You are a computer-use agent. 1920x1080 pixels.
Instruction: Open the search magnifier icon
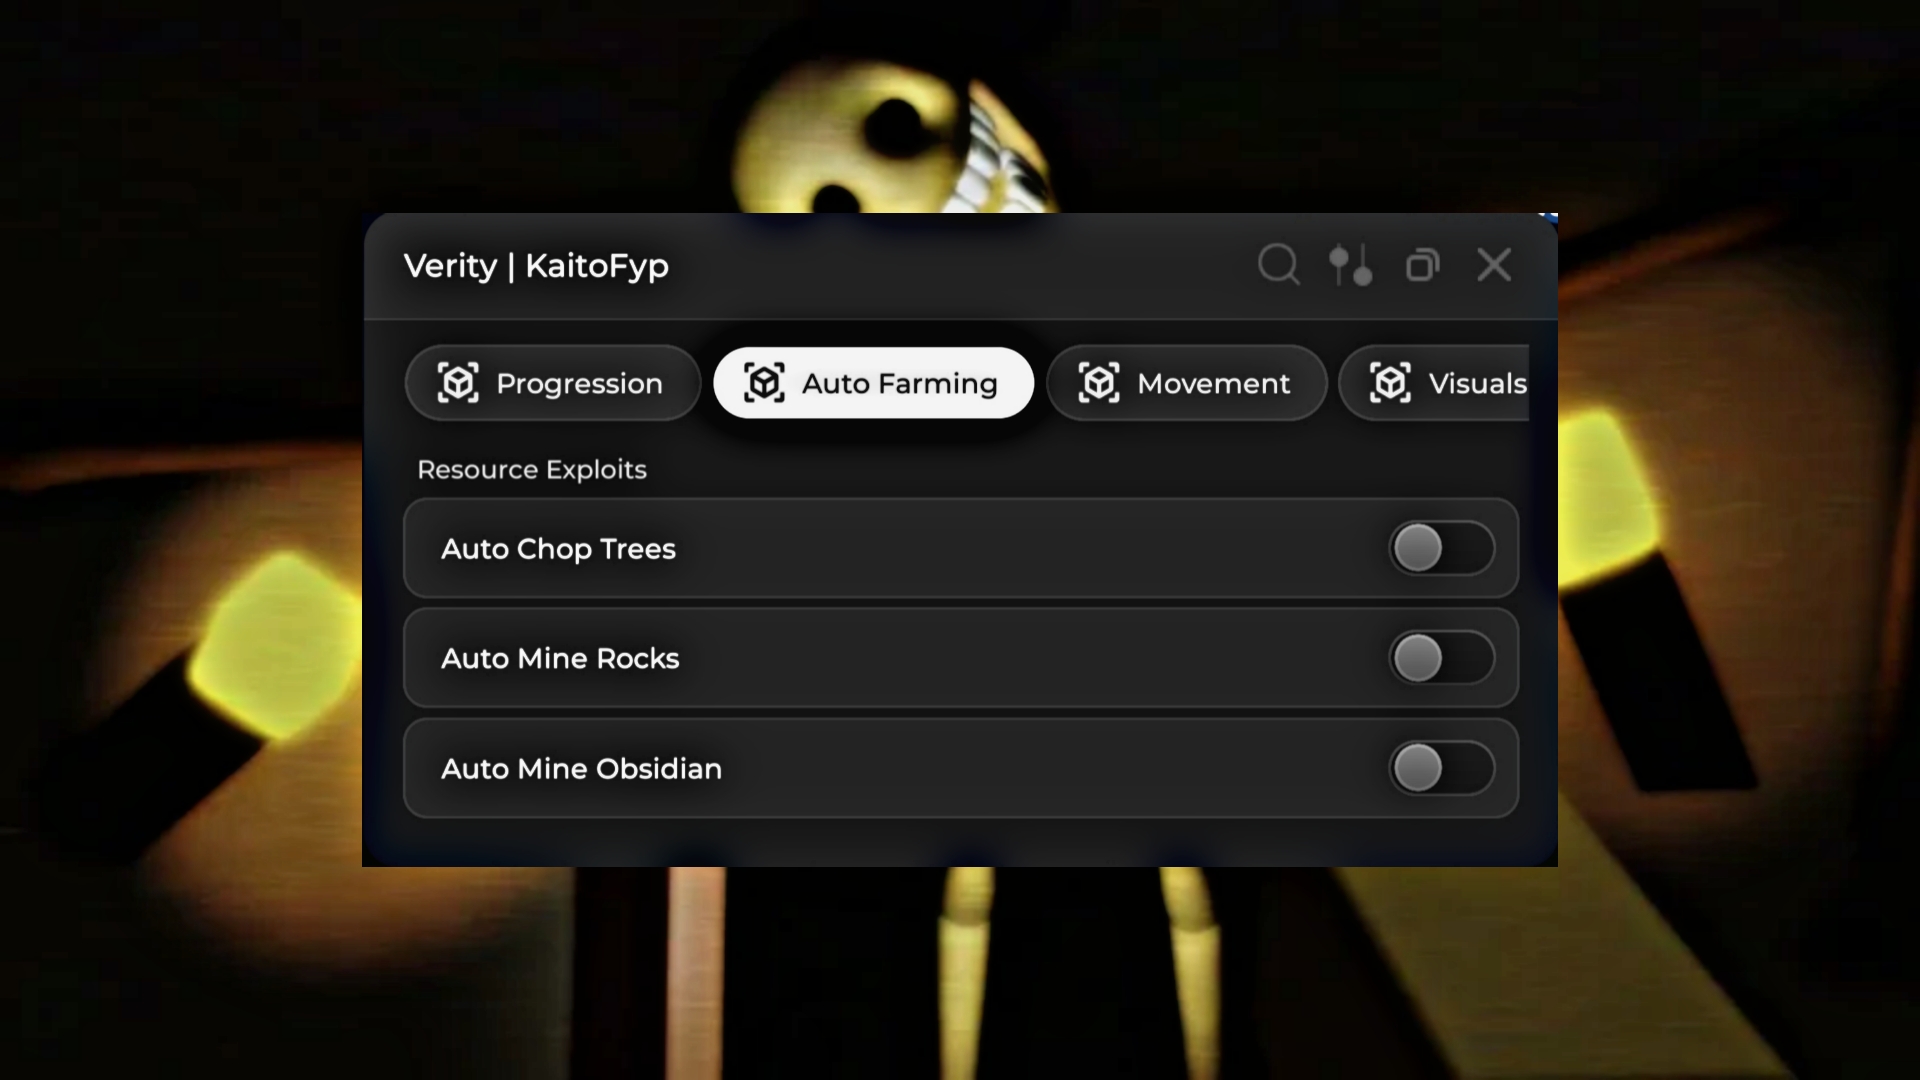click(x=1278, y=265)
